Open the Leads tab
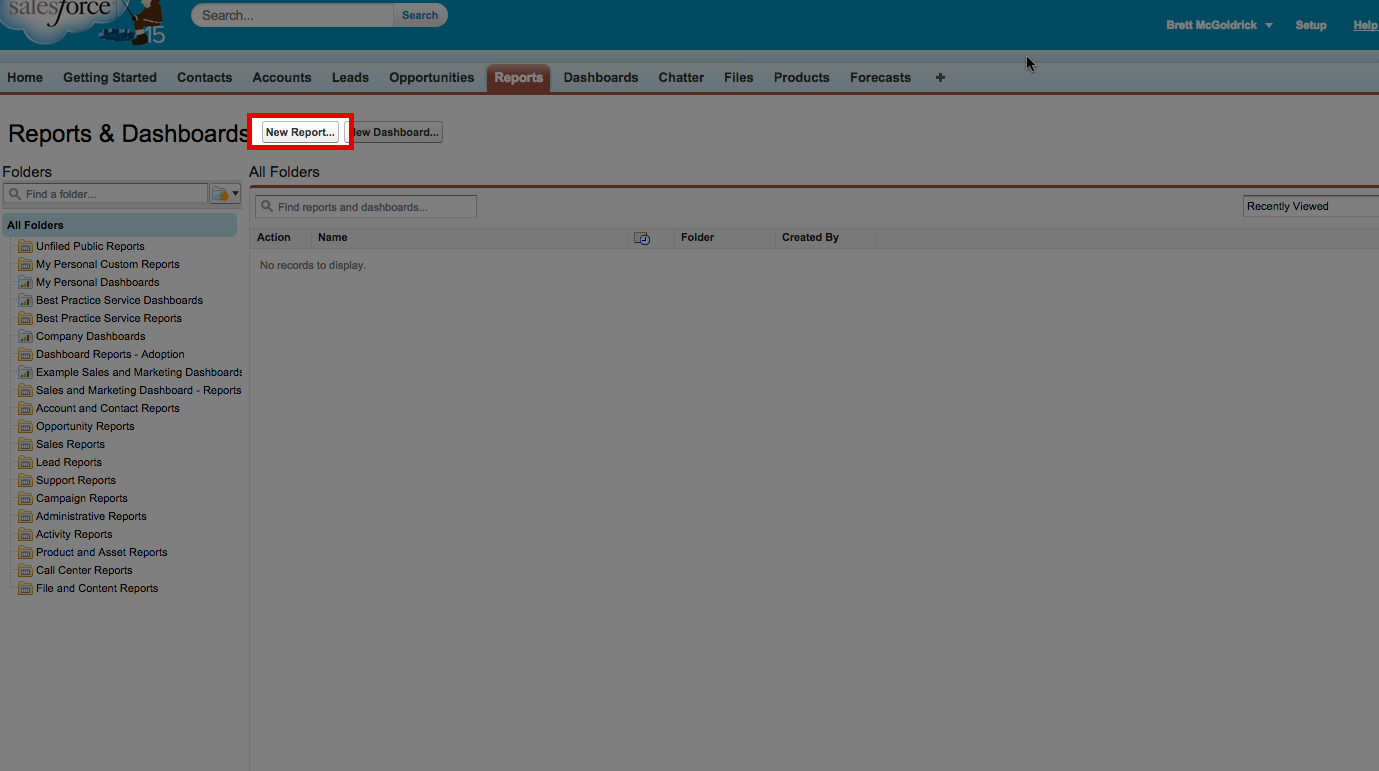This screenshot has height=771, width=1379. click(350, 77)
